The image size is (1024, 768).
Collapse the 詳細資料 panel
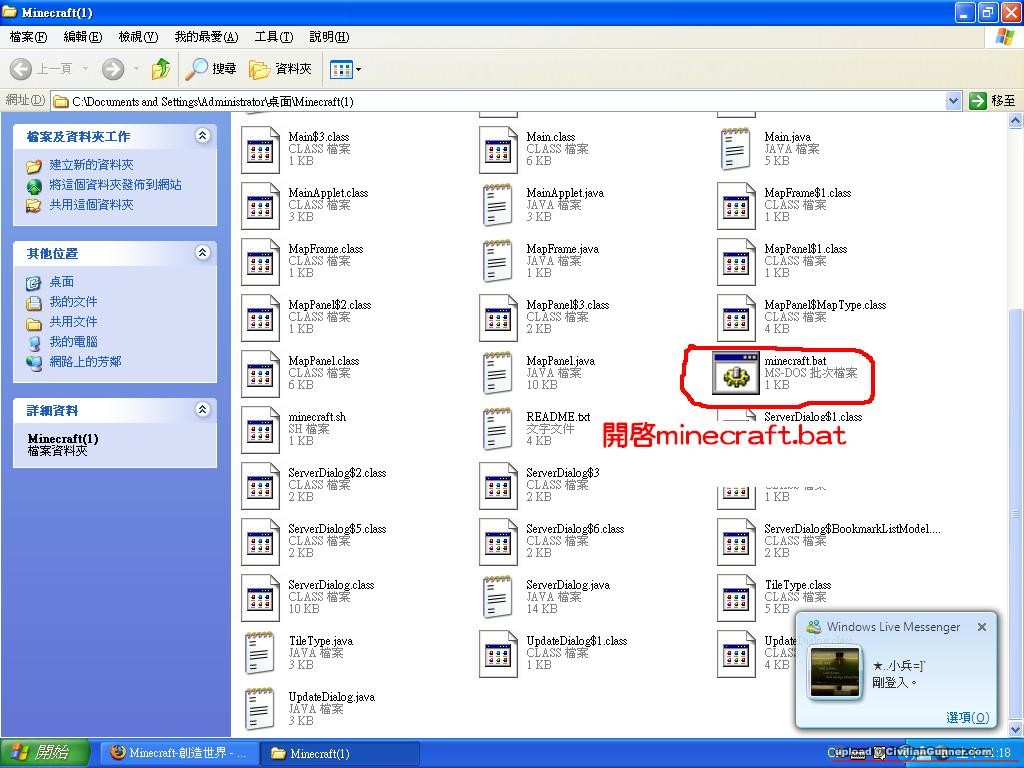(x=203, y=410)
